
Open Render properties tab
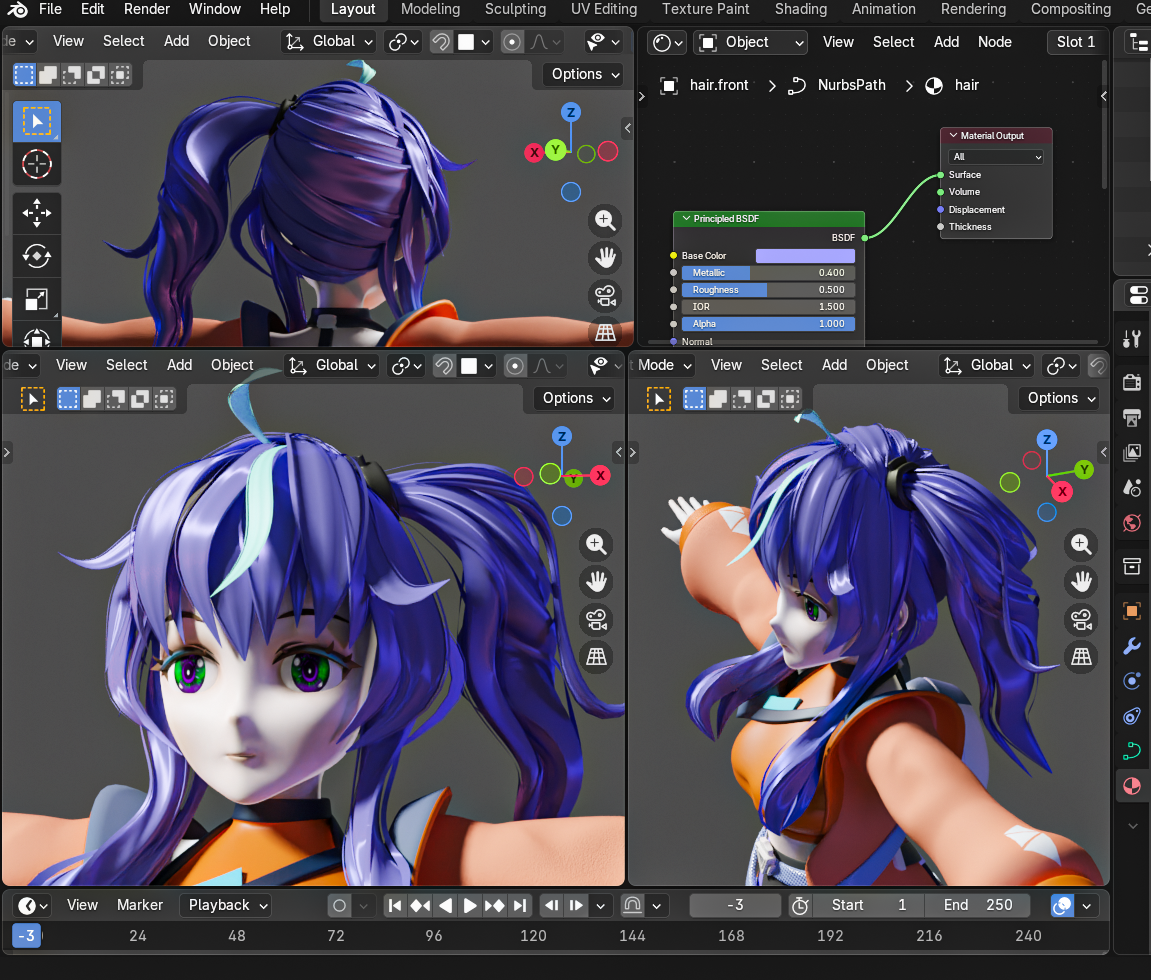tap(1132, 382)
